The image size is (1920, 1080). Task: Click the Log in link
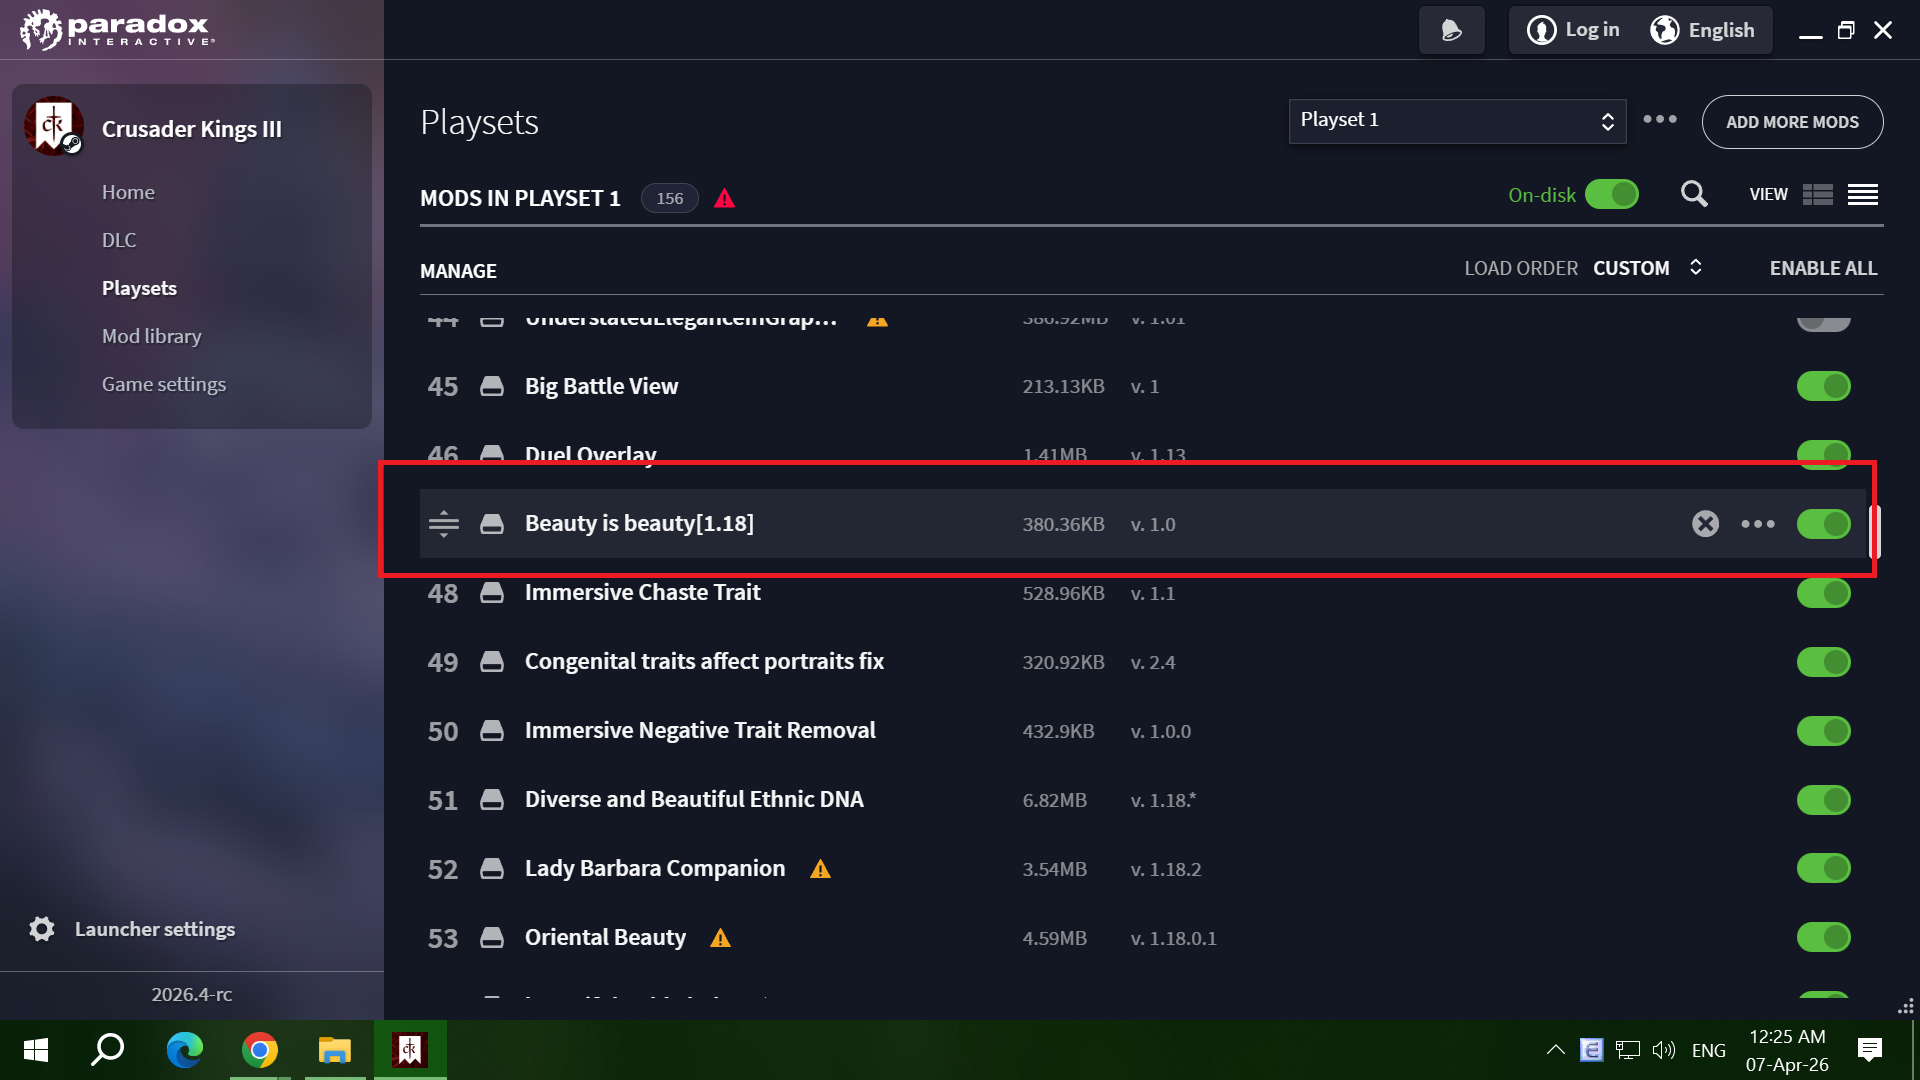(1592, 30)
